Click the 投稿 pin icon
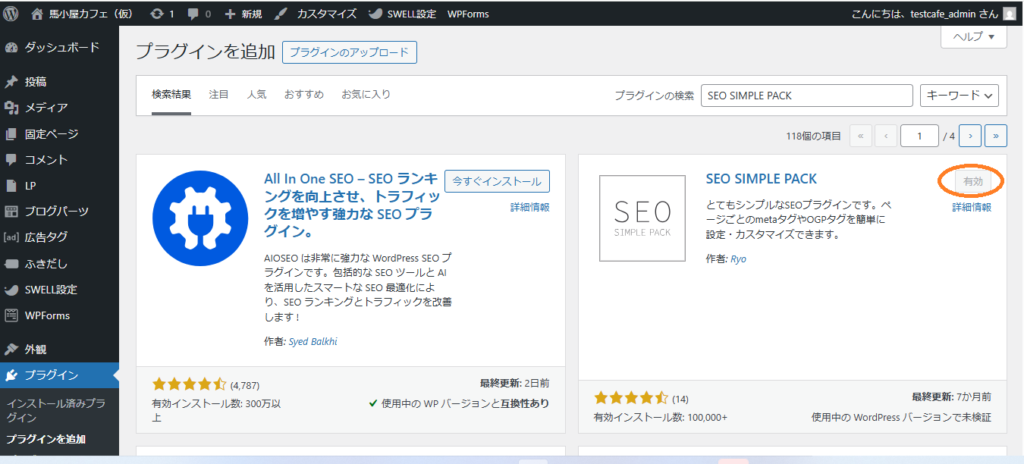 (11, 82)
